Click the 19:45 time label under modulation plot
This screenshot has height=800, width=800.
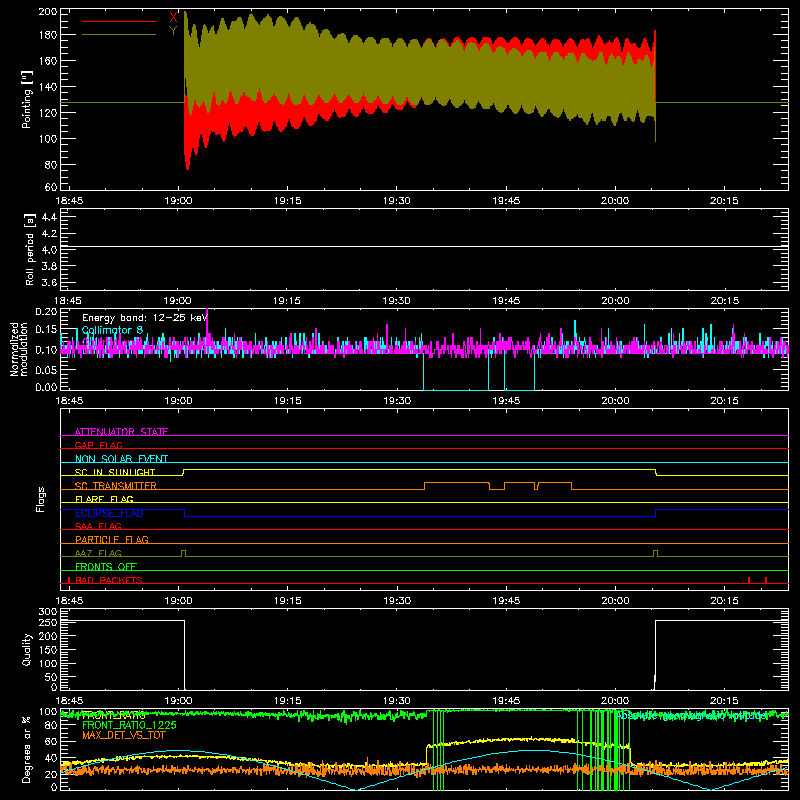(x=506, y=401)
